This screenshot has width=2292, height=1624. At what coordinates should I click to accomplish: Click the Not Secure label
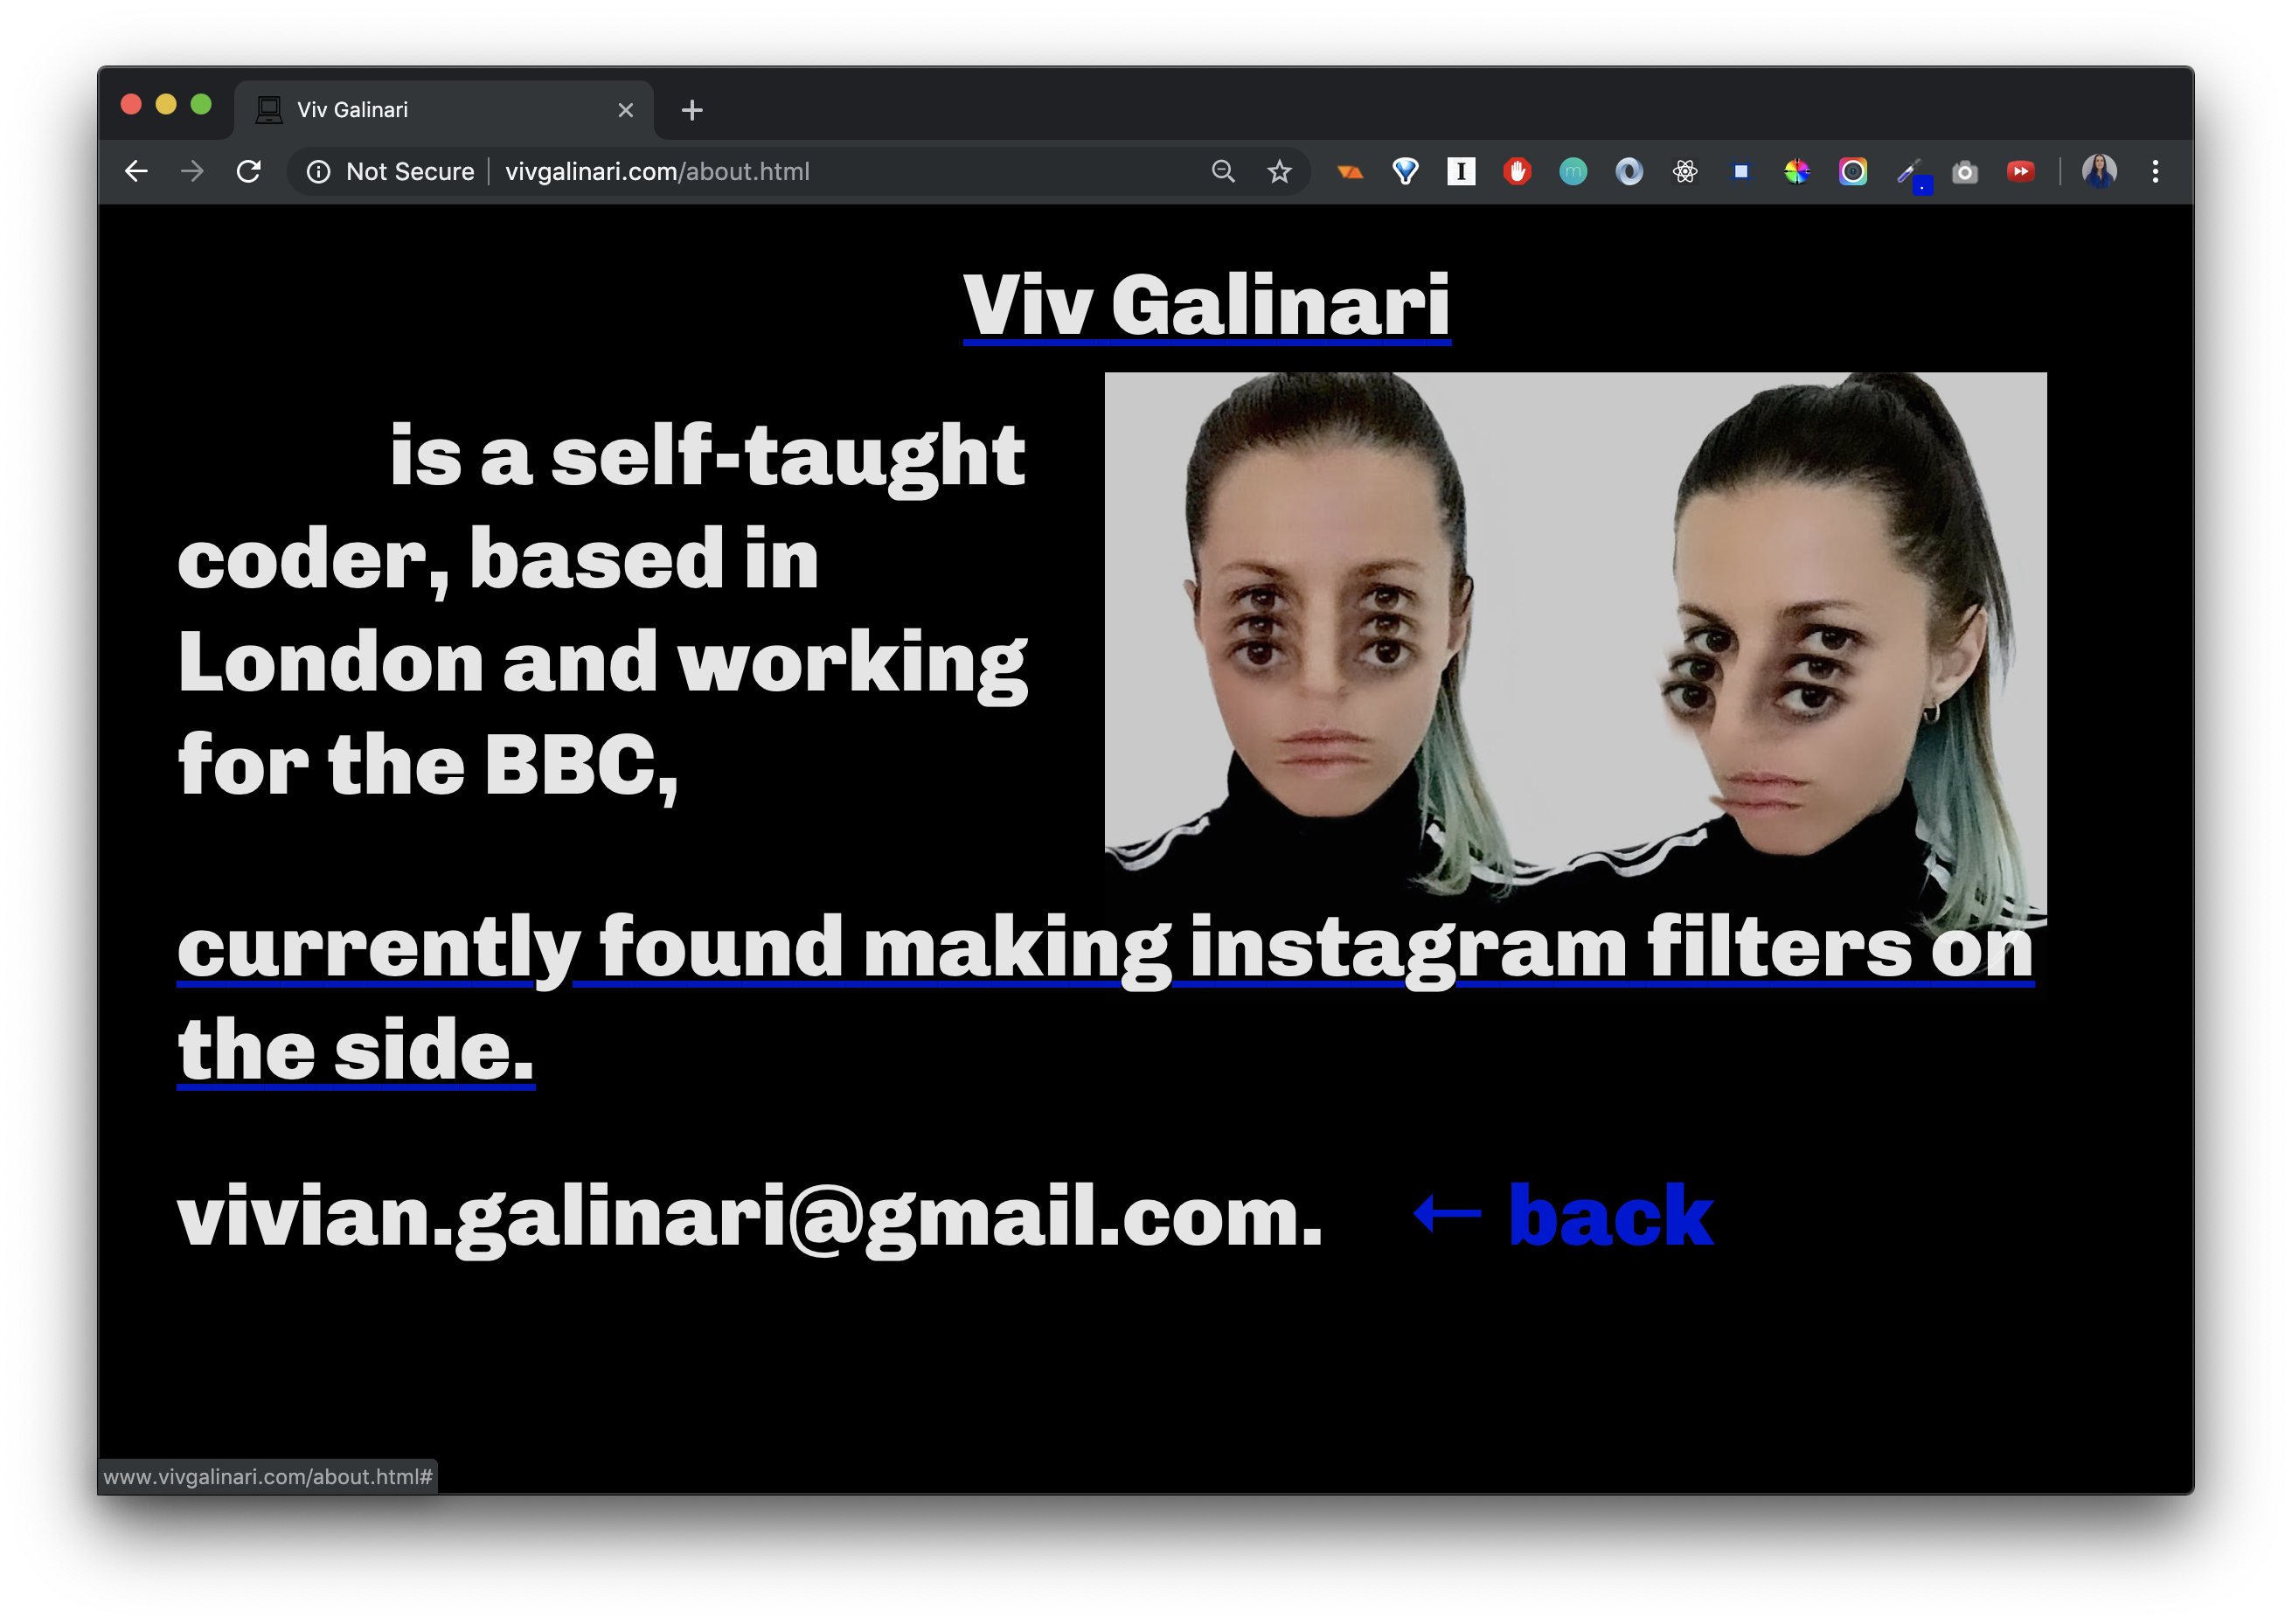coord(410,172)
